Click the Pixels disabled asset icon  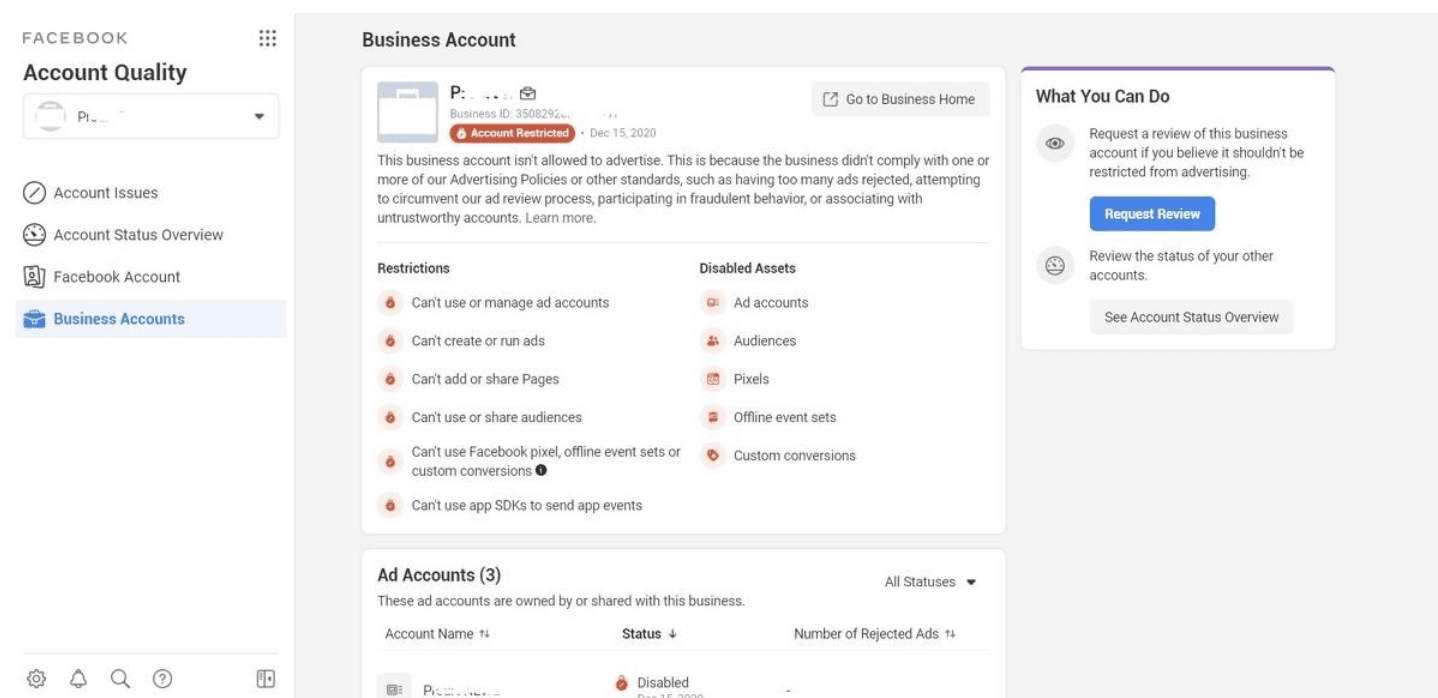click(713, 379)
